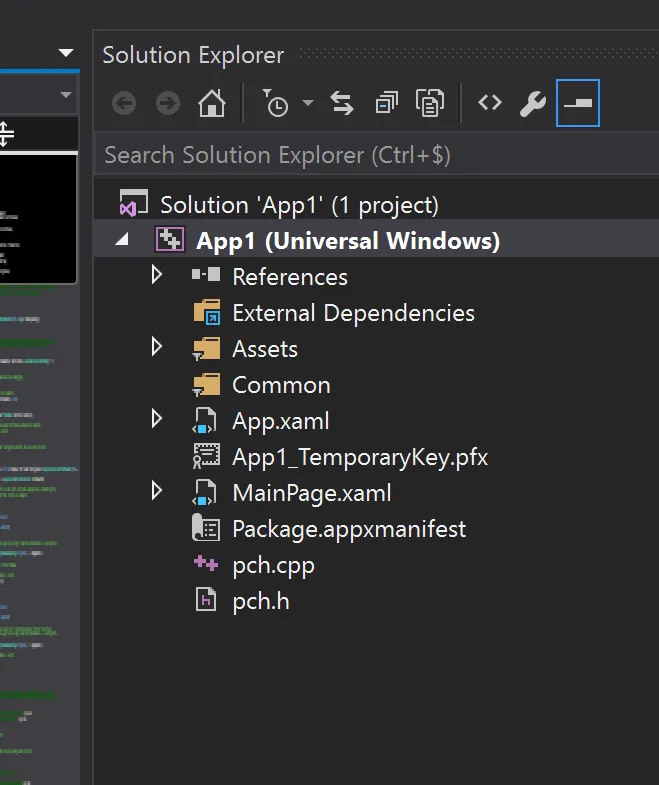Click the Solution 'App1' Visual Studio icon
The width and height of the screenshot is (659, 785).
tap(133, 203)
